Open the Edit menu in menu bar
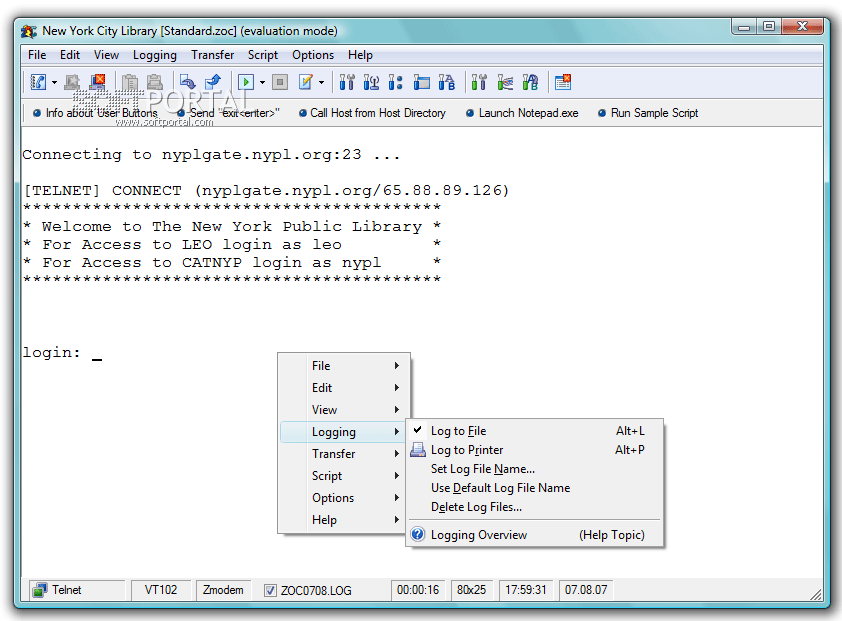Viewport: 842px width, 621px height. click(70, 55)
